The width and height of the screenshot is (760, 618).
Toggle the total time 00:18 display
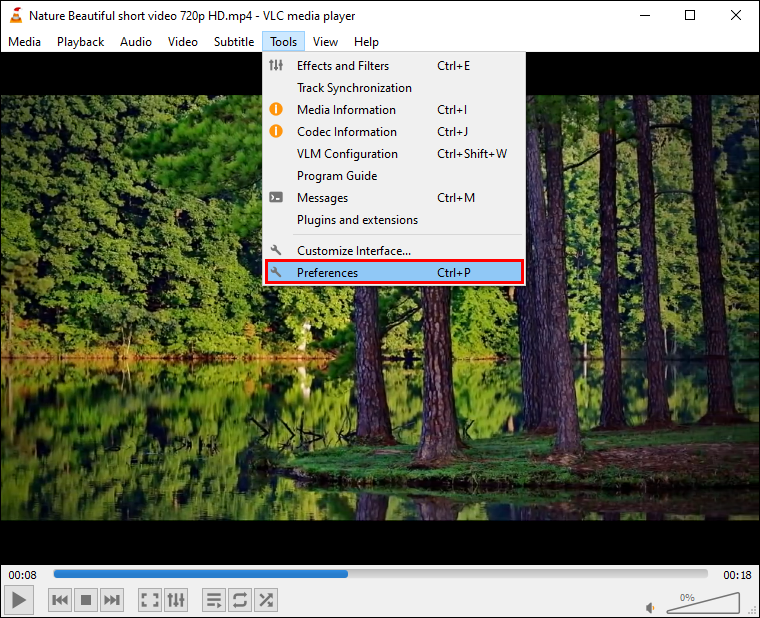coord(737,575)
